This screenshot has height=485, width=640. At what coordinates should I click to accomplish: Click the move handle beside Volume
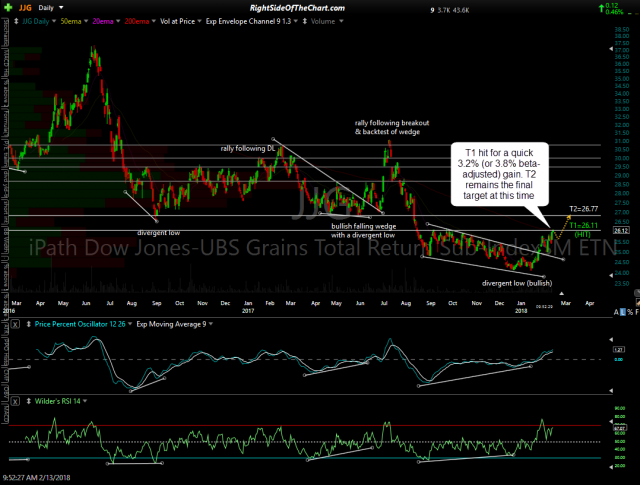304,22
